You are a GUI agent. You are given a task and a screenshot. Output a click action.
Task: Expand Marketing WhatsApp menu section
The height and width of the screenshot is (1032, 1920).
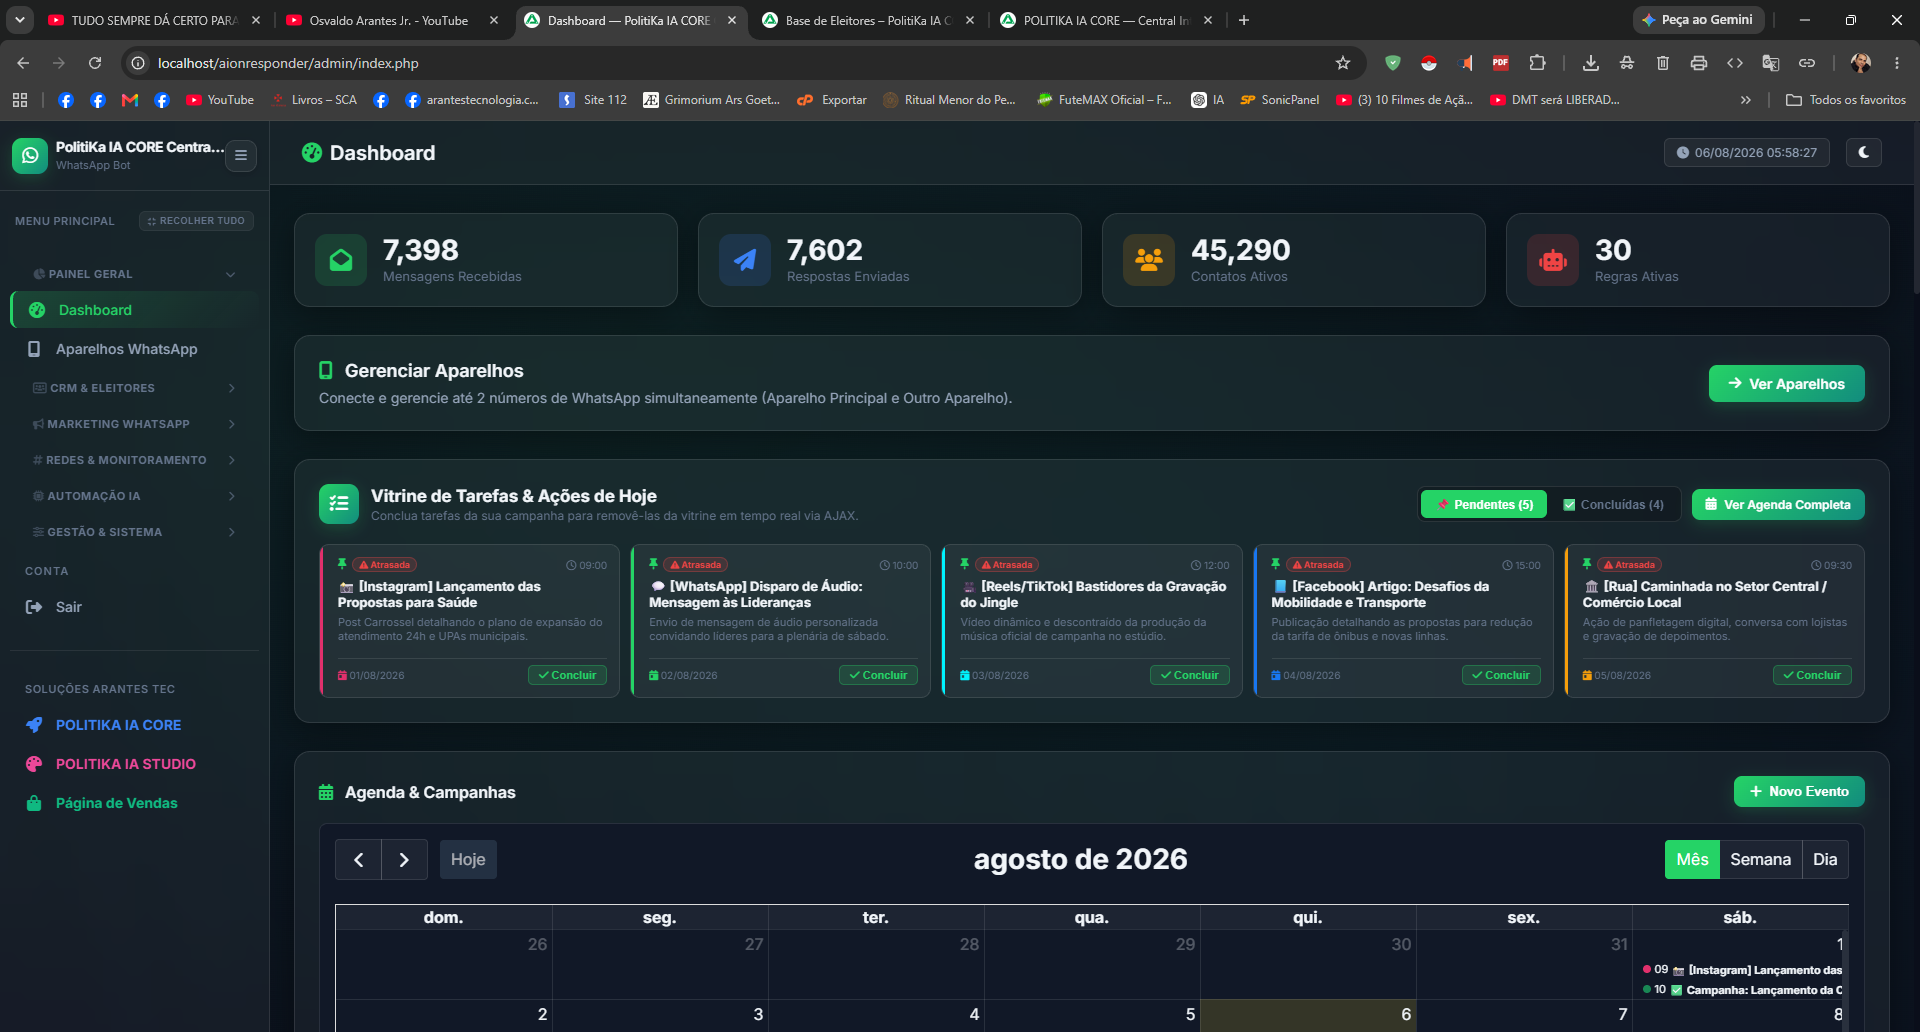[x=134, y=424]
